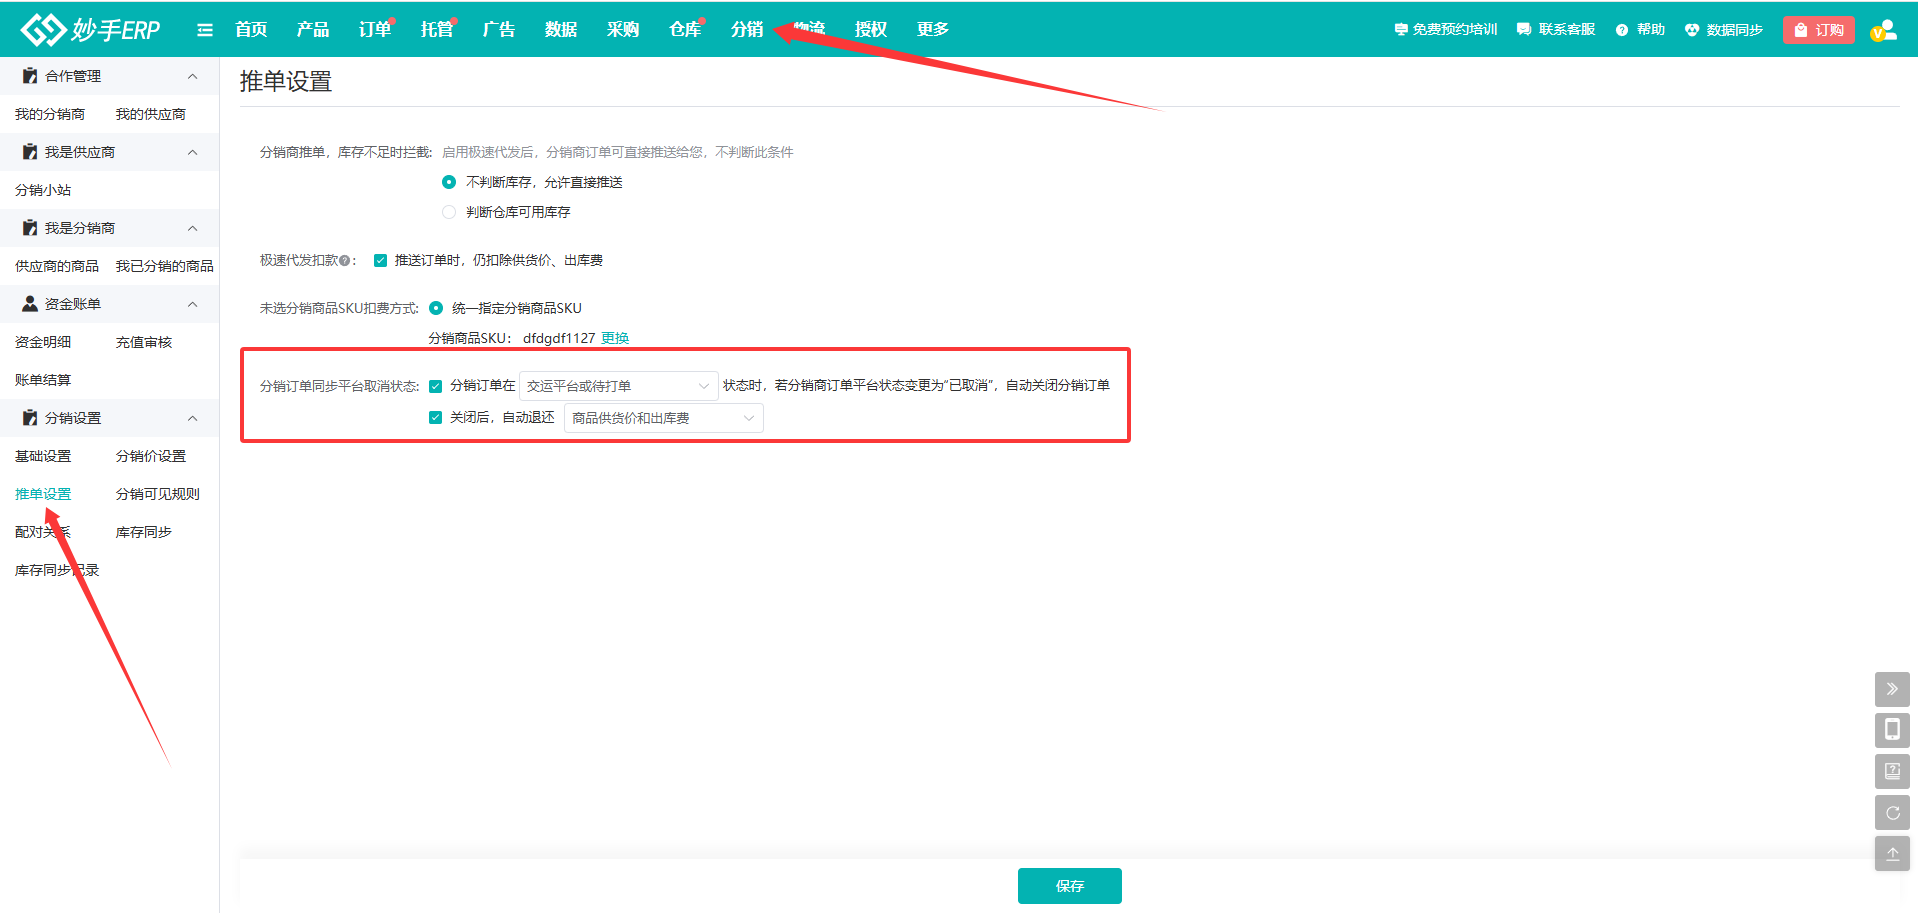Click the 我是分销商 section icon
The image size is (1918, 913).
click(x=30, y=228)
